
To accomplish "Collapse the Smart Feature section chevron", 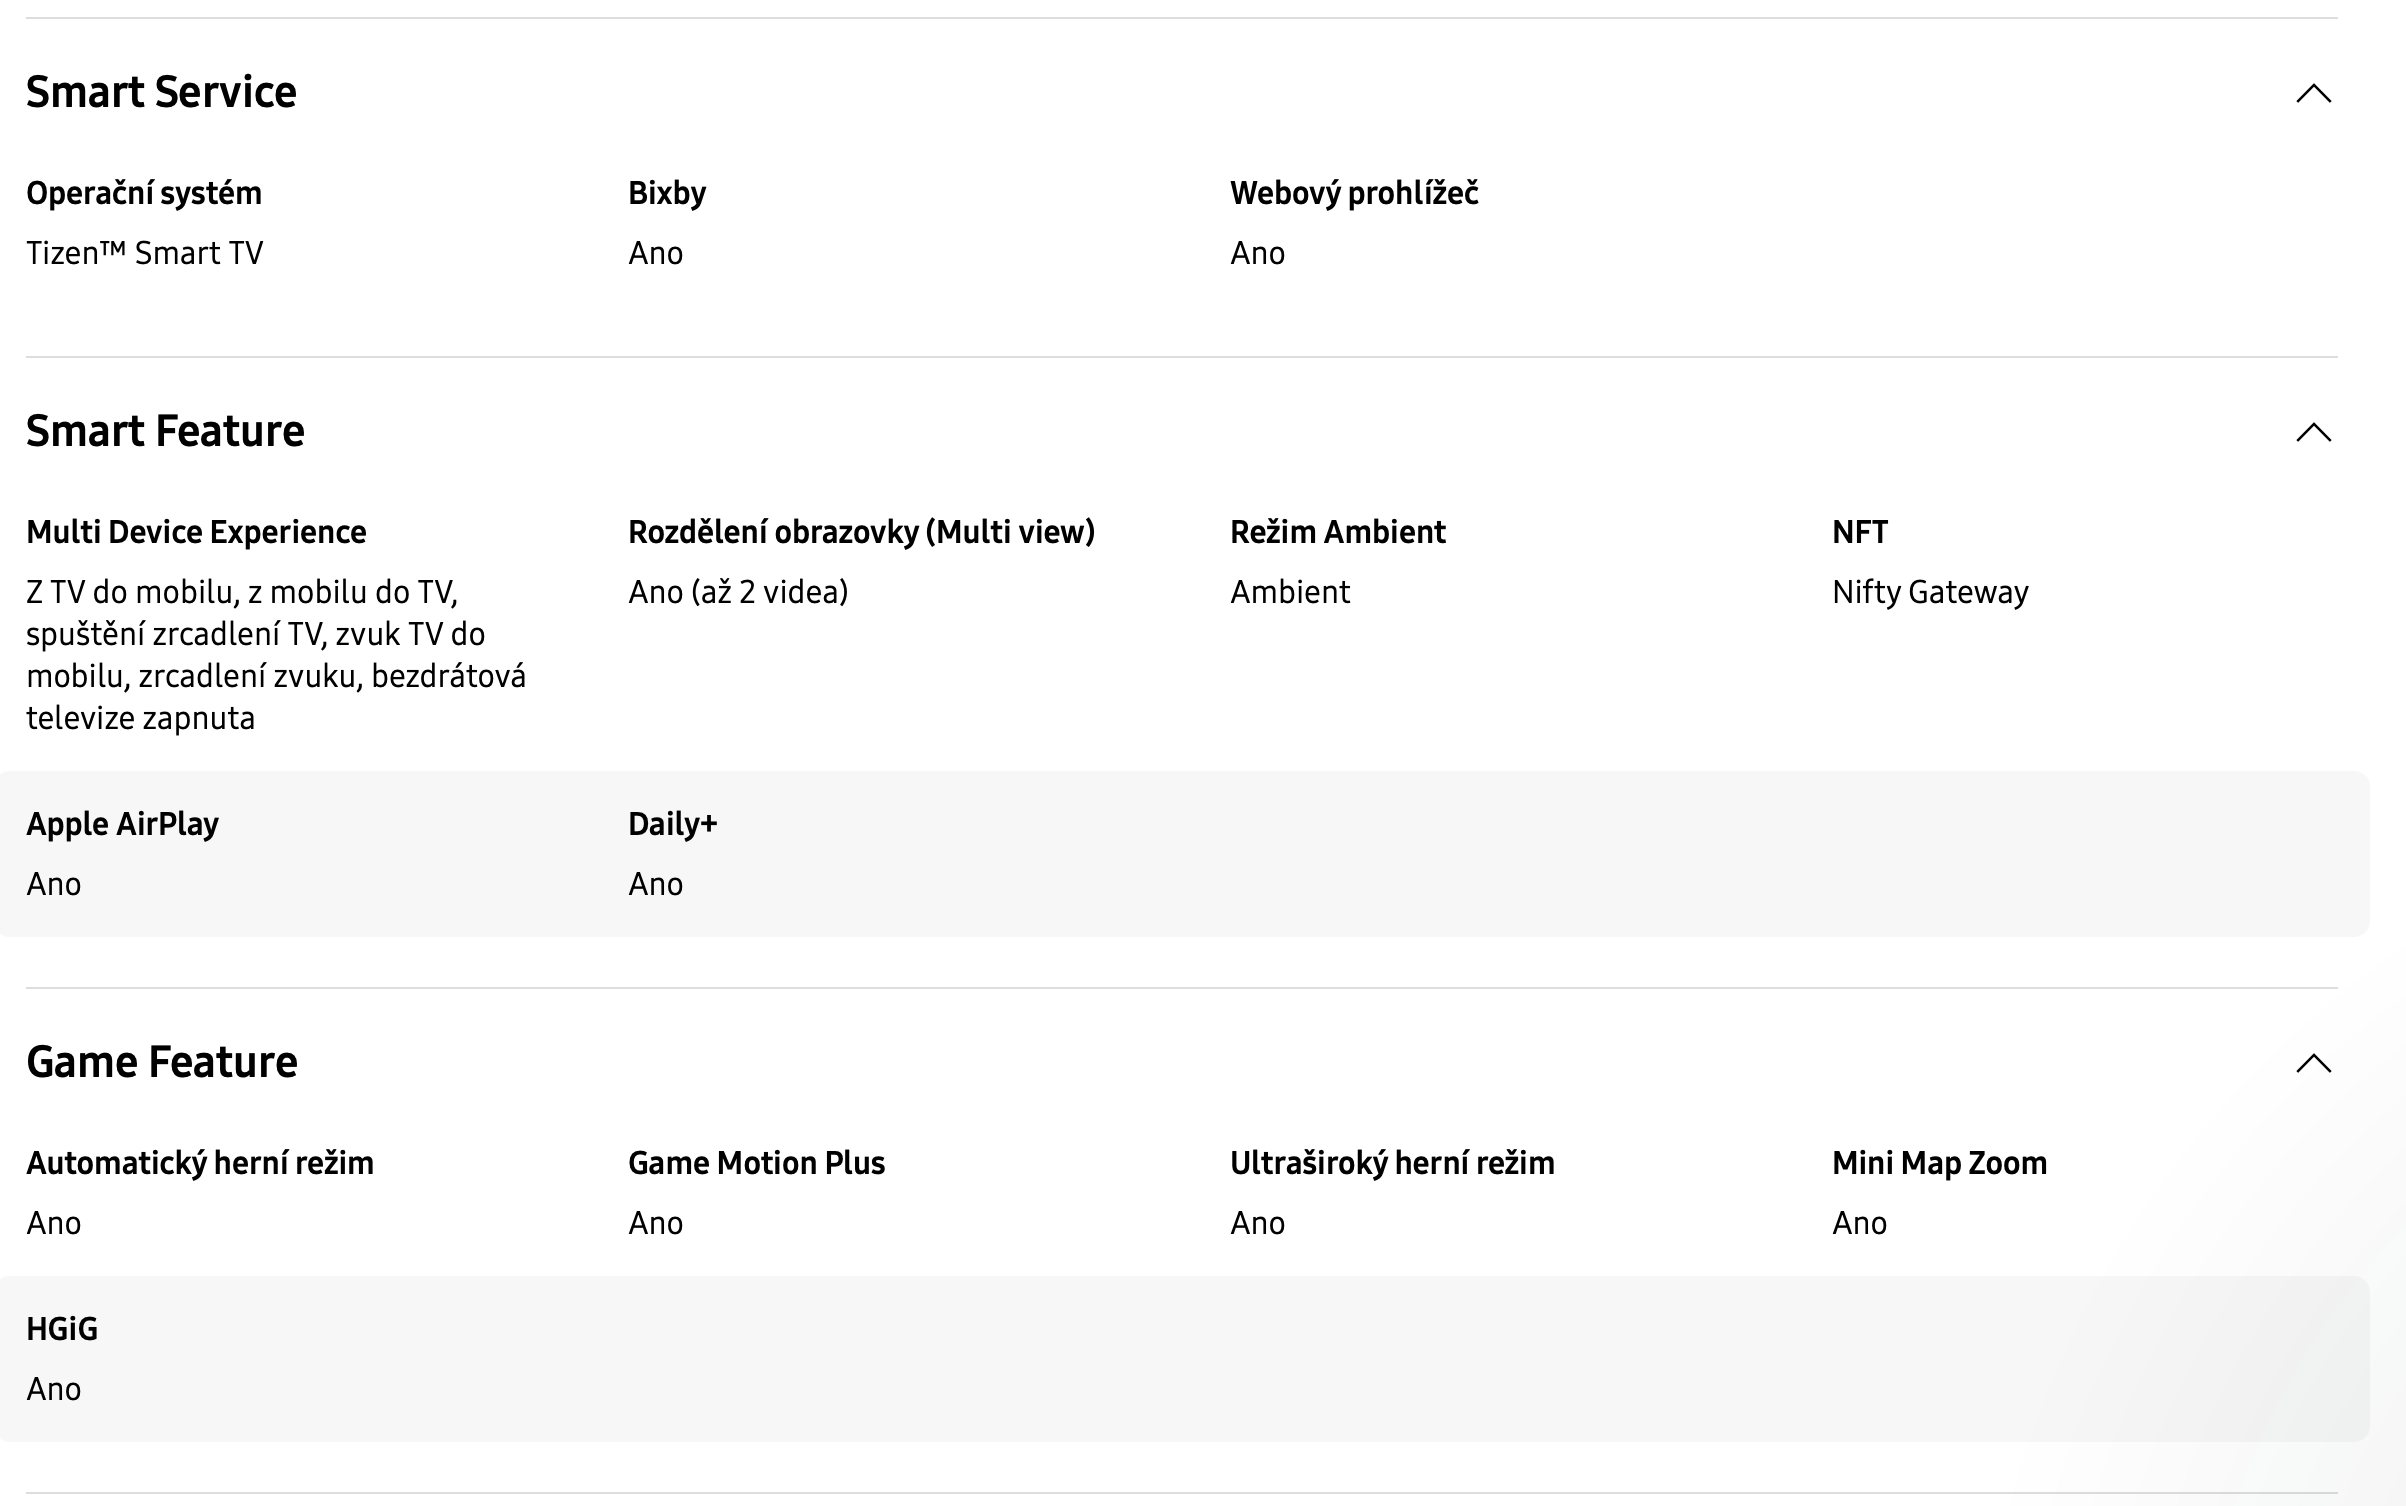I will click(x=2313, y=432).
